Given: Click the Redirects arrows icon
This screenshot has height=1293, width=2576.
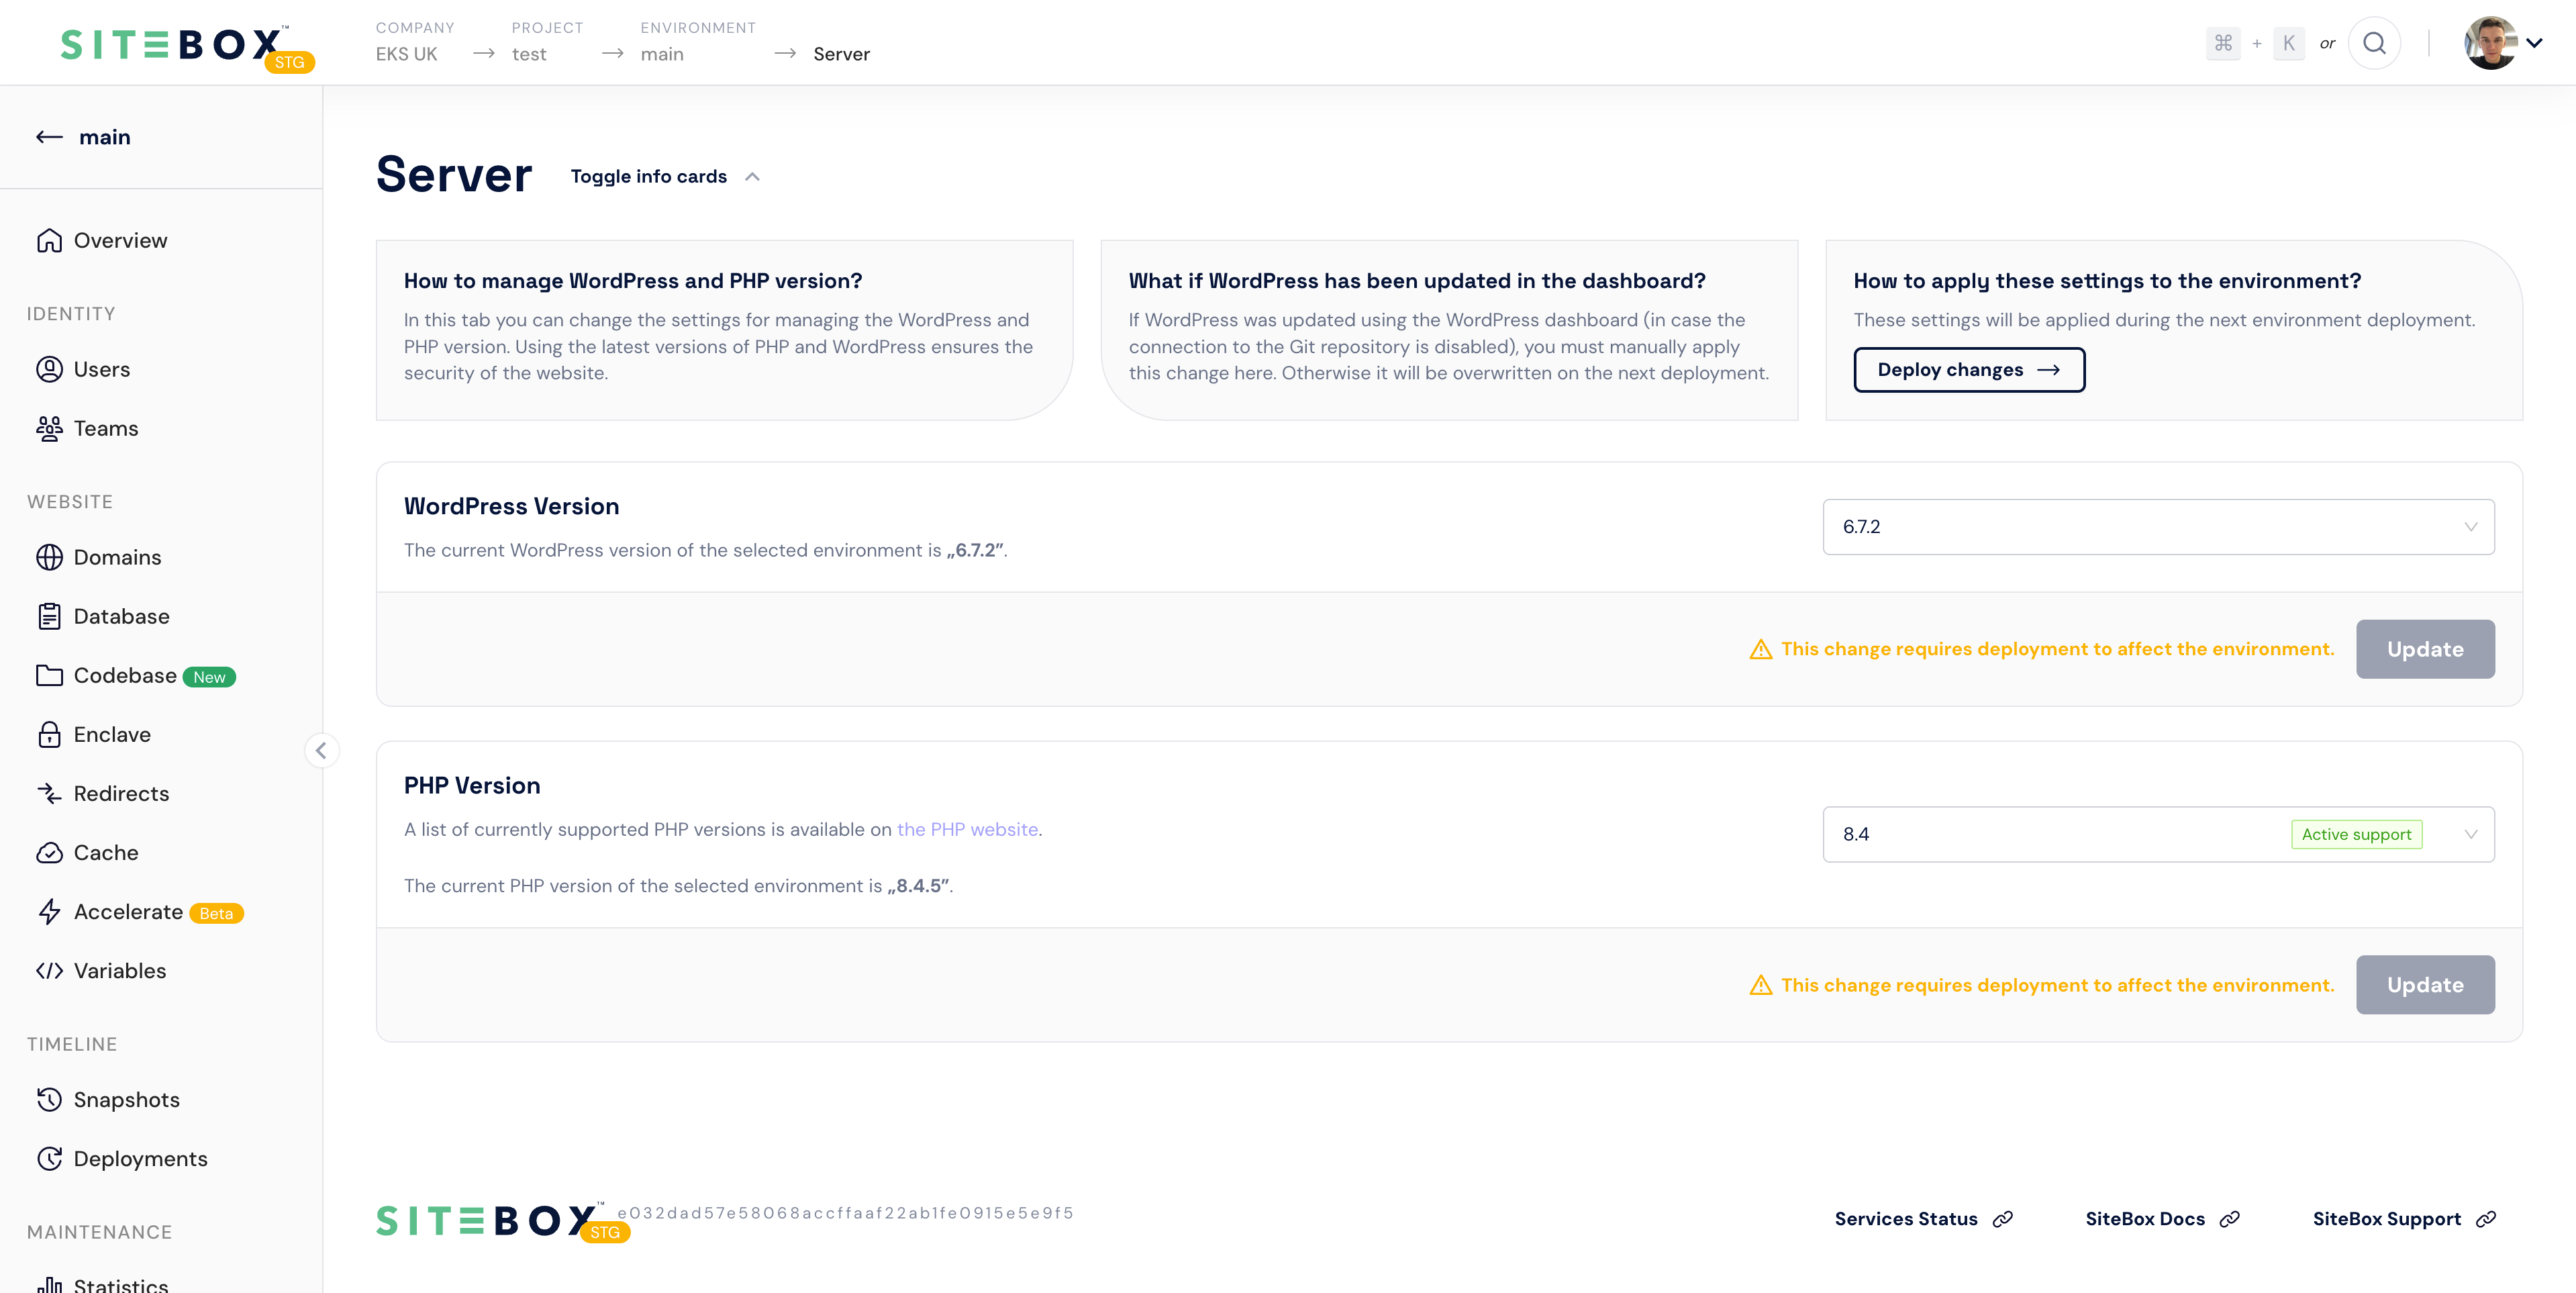Looking at the screenshot, I should (x=49, y=794).
